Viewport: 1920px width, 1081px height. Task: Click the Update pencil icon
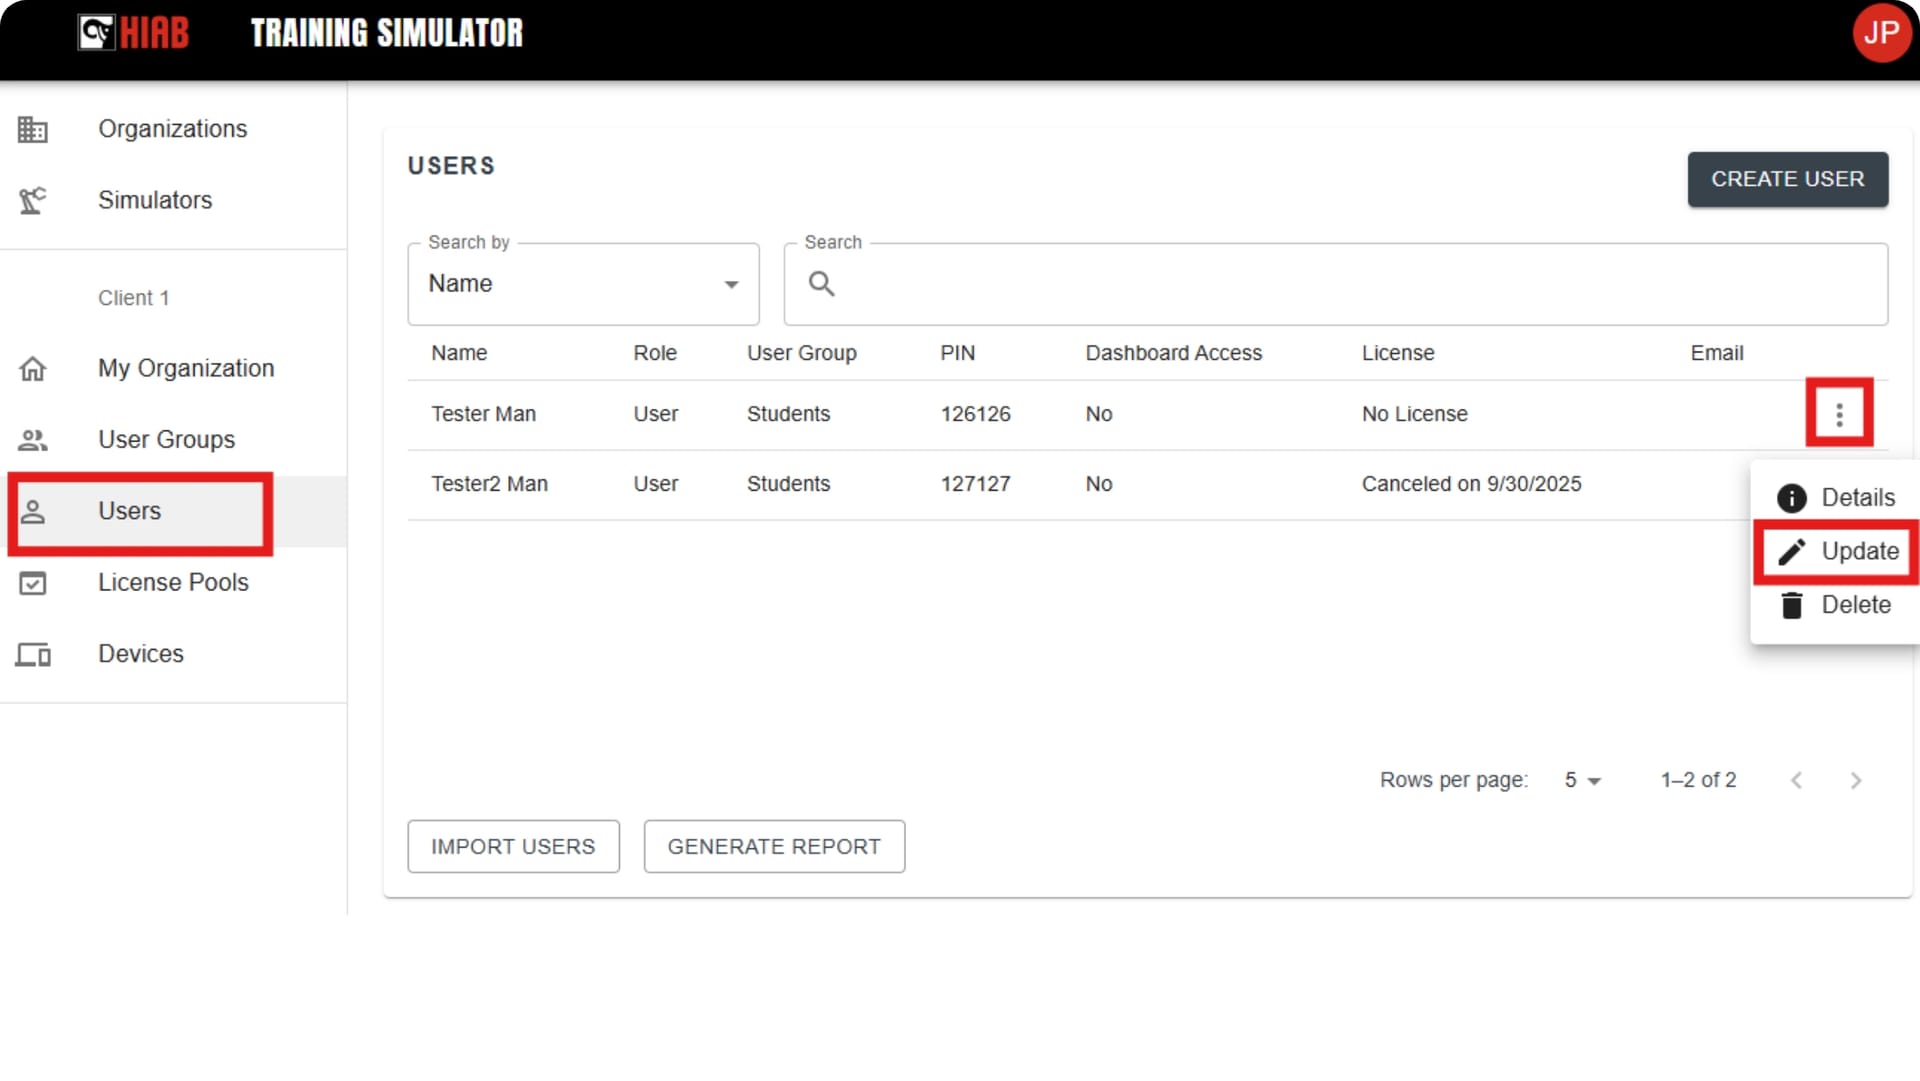tap(1791, 552)
